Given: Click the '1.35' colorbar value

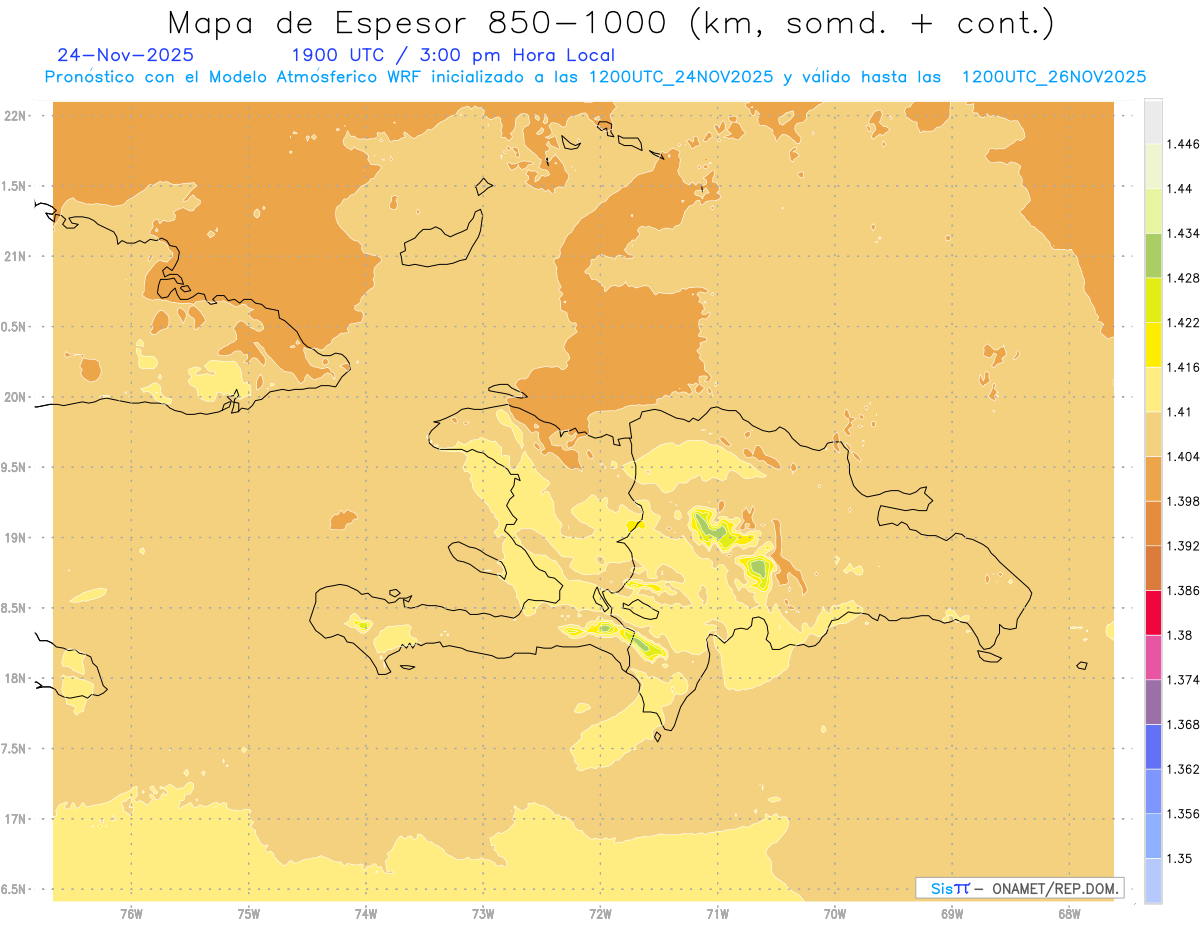Looking at the screenshot, I should click(x=1180, y=858).
